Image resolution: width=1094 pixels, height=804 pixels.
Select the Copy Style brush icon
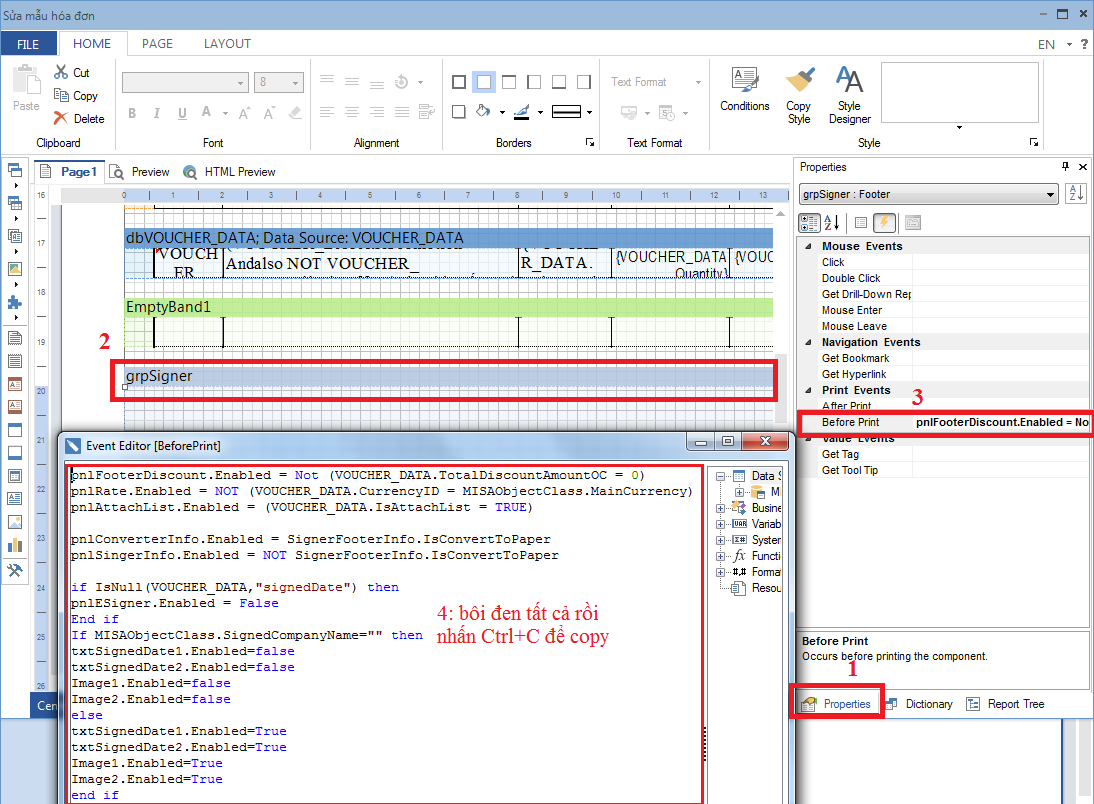tap(800, 80)
